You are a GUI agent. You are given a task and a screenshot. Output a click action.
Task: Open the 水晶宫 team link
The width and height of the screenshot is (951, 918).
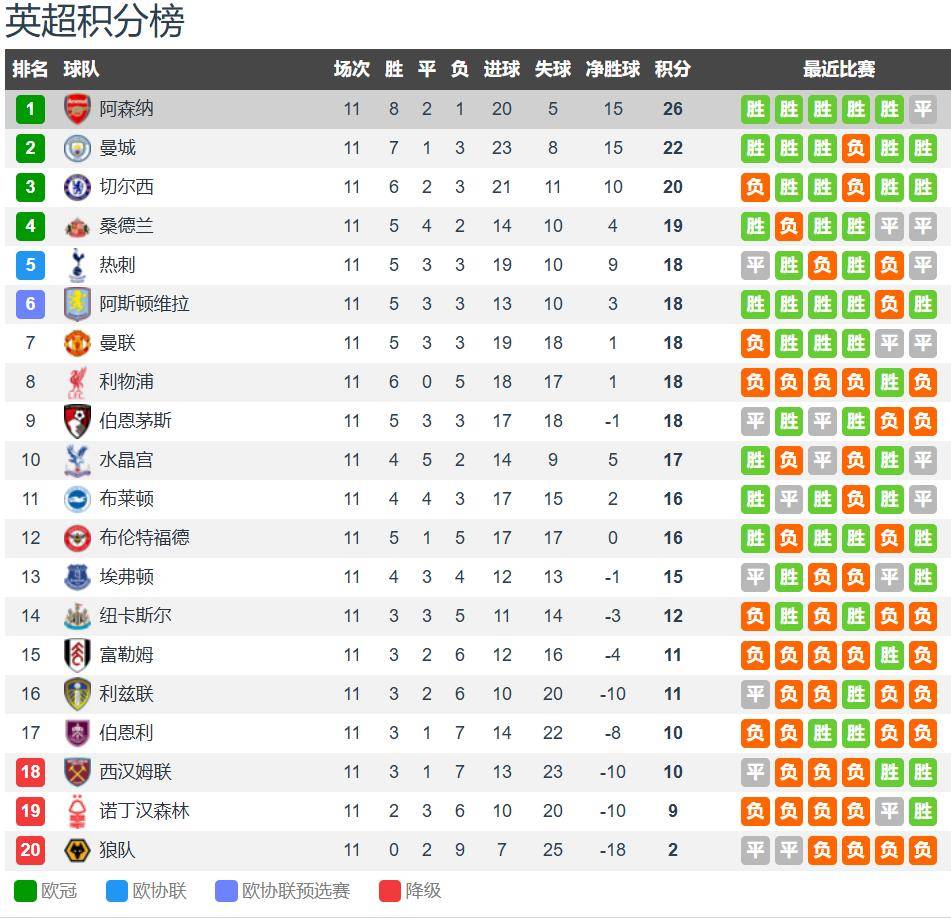coord(126,460)
